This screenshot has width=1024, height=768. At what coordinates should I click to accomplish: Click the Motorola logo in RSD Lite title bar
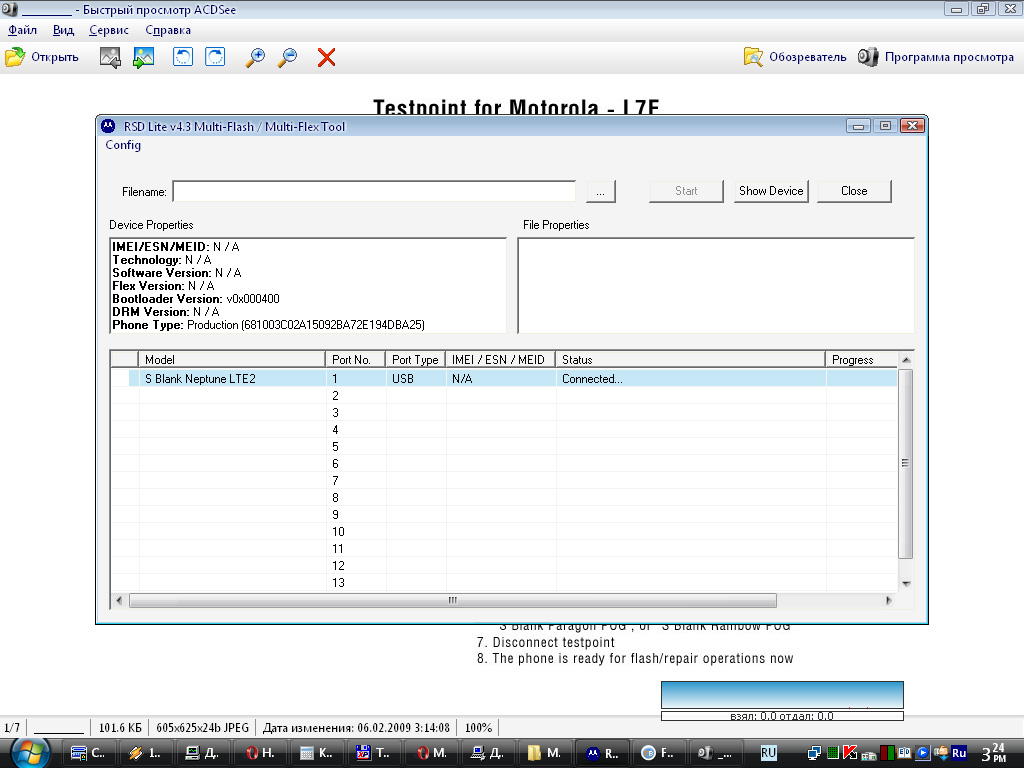tap(108, 126)
